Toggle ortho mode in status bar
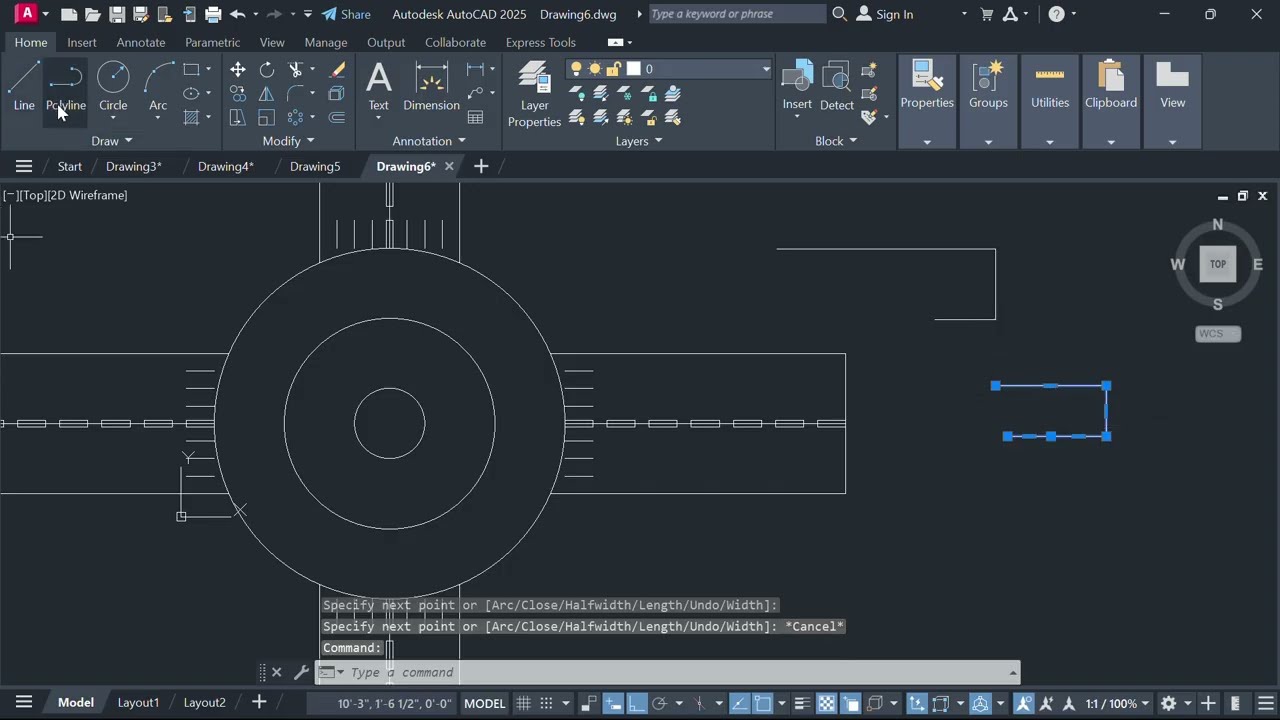This screenshot has width=1280, height=720. tap(637, 703)
